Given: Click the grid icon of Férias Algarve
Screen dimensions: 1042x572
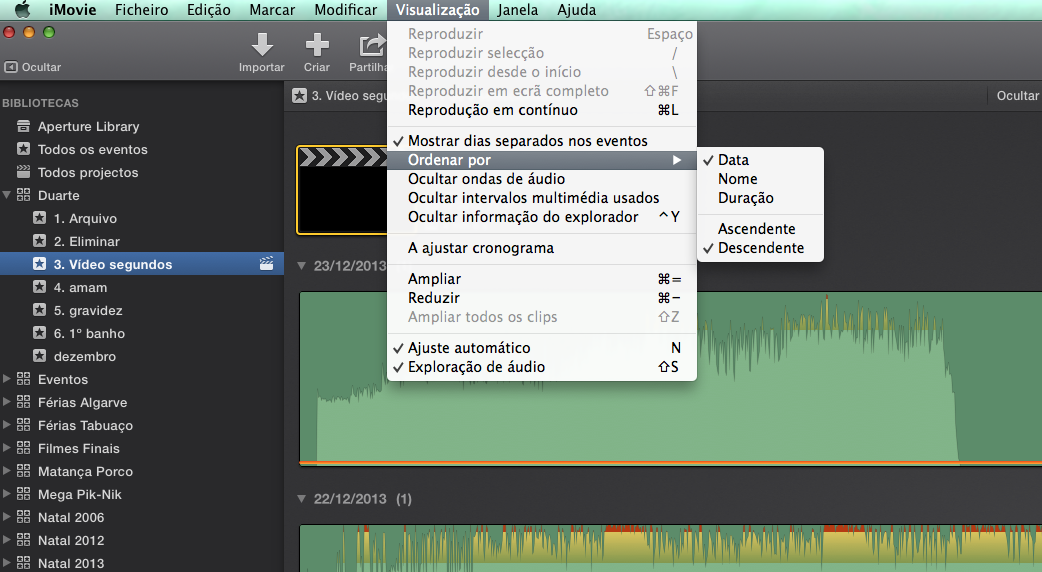Looking at the screenshot, I should tap(23, 402).
